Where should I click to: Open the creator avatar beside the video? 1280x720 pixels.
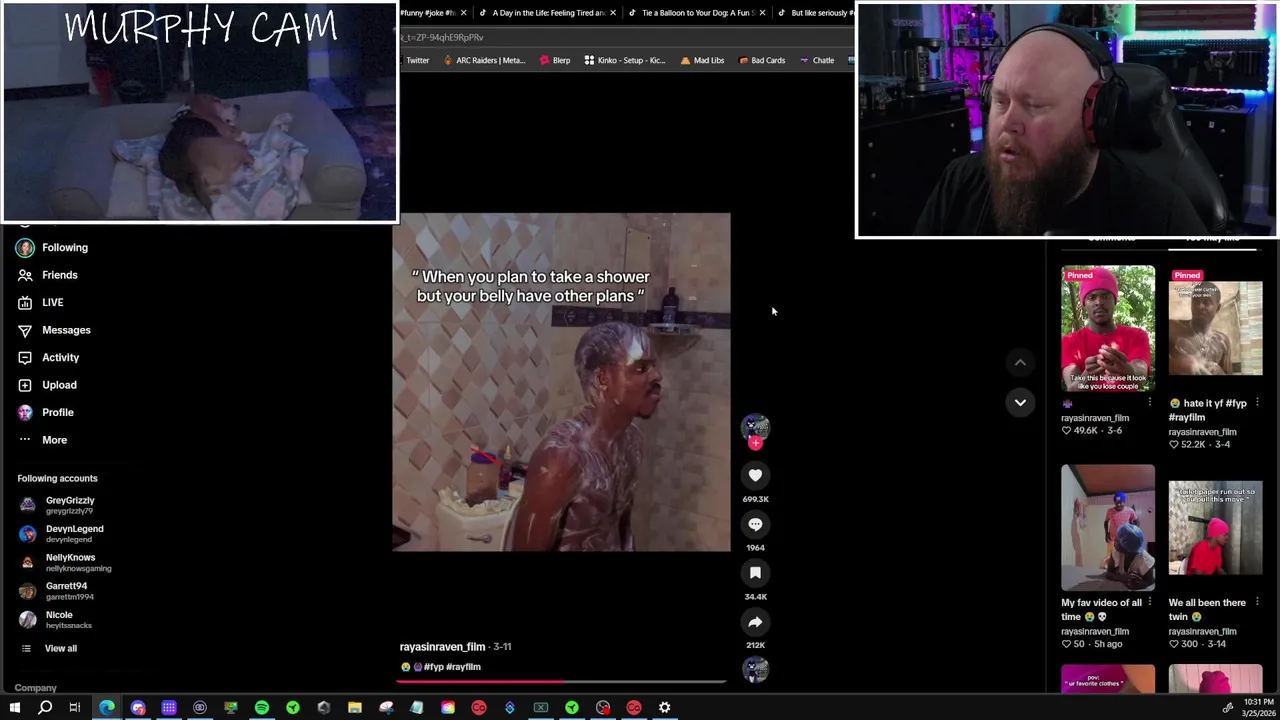pos(755,426)
